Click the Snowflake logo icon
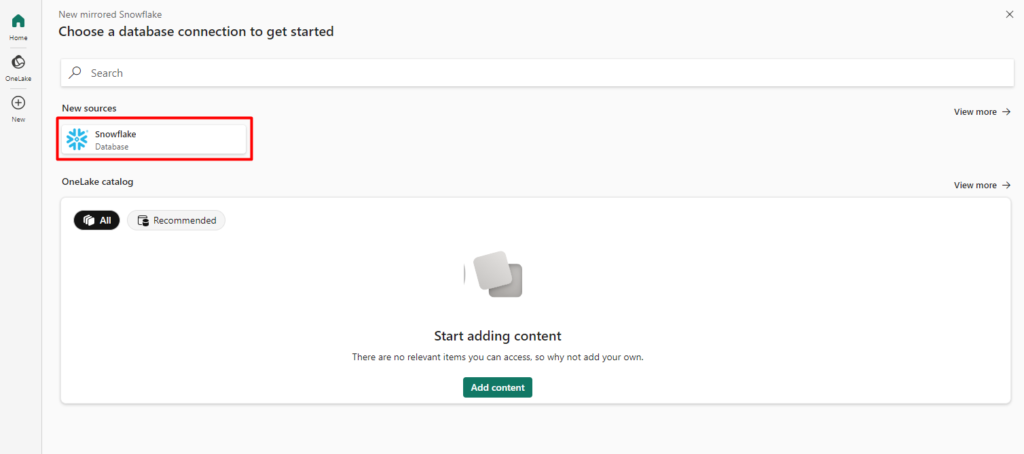1024x454 pixels. [x=77, y=139]
